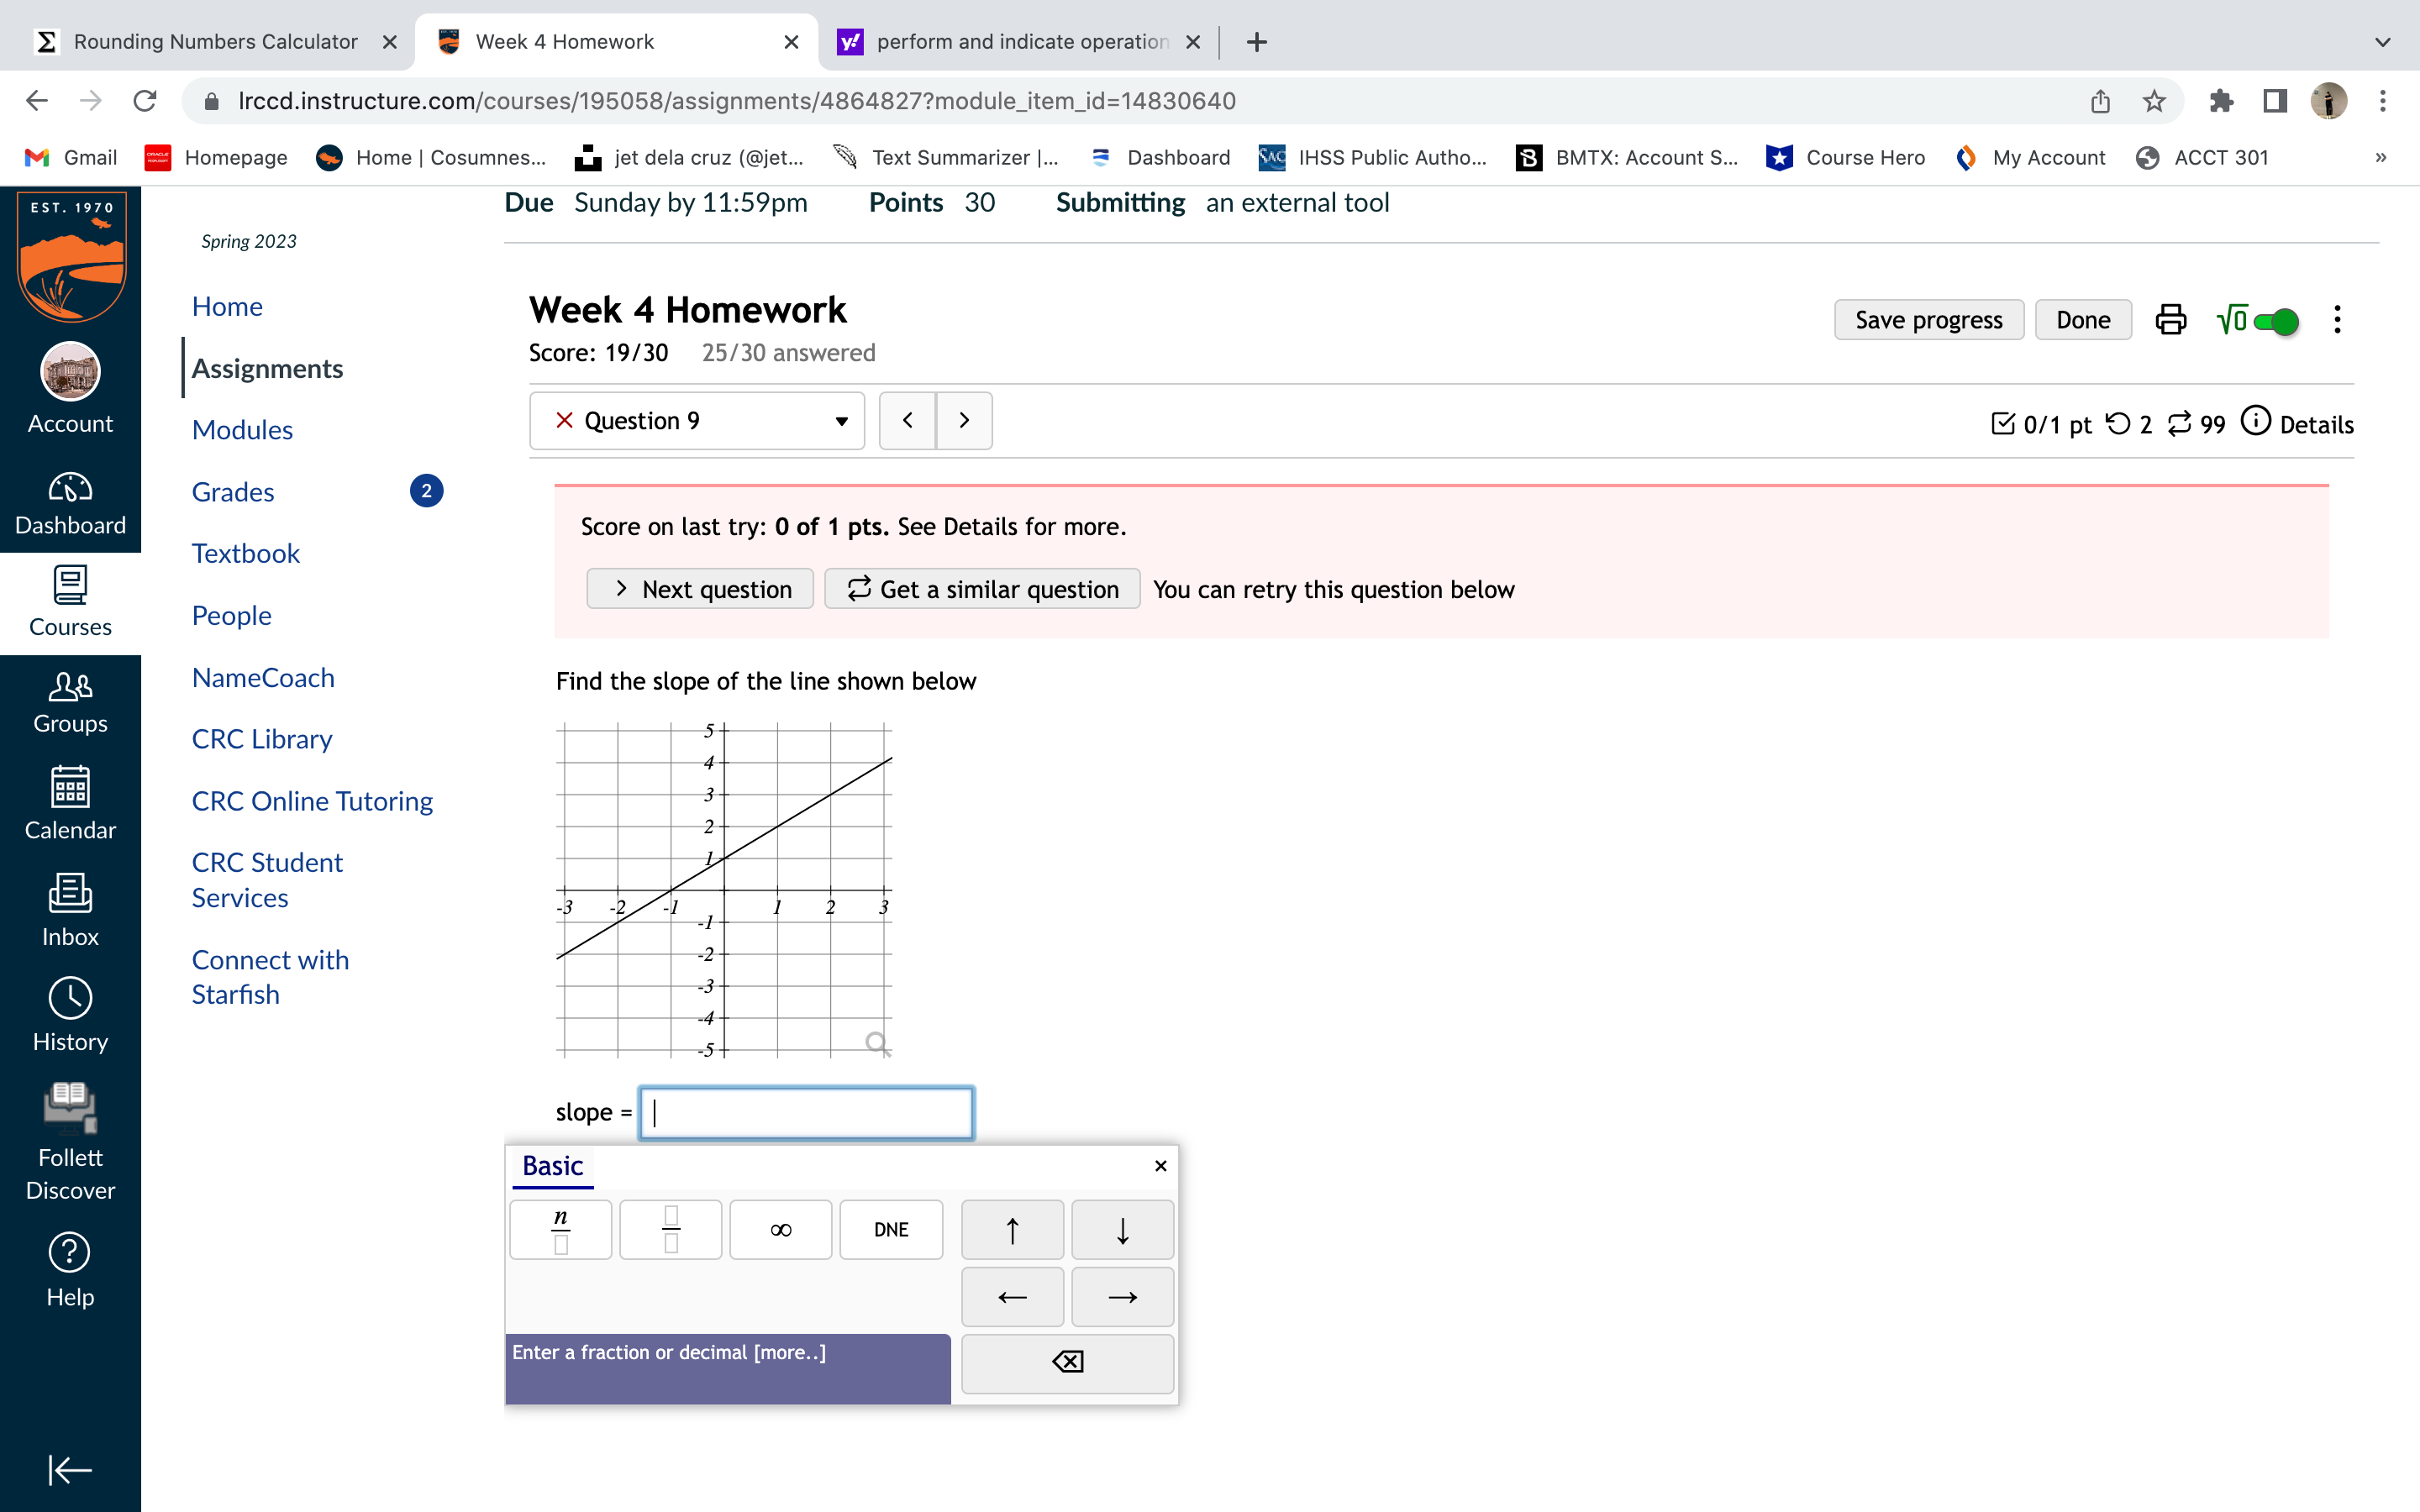Switch to Rounding Numbers Calculator tab
The height and width of the screenshot is (1512, 2420).
[215, 42]
